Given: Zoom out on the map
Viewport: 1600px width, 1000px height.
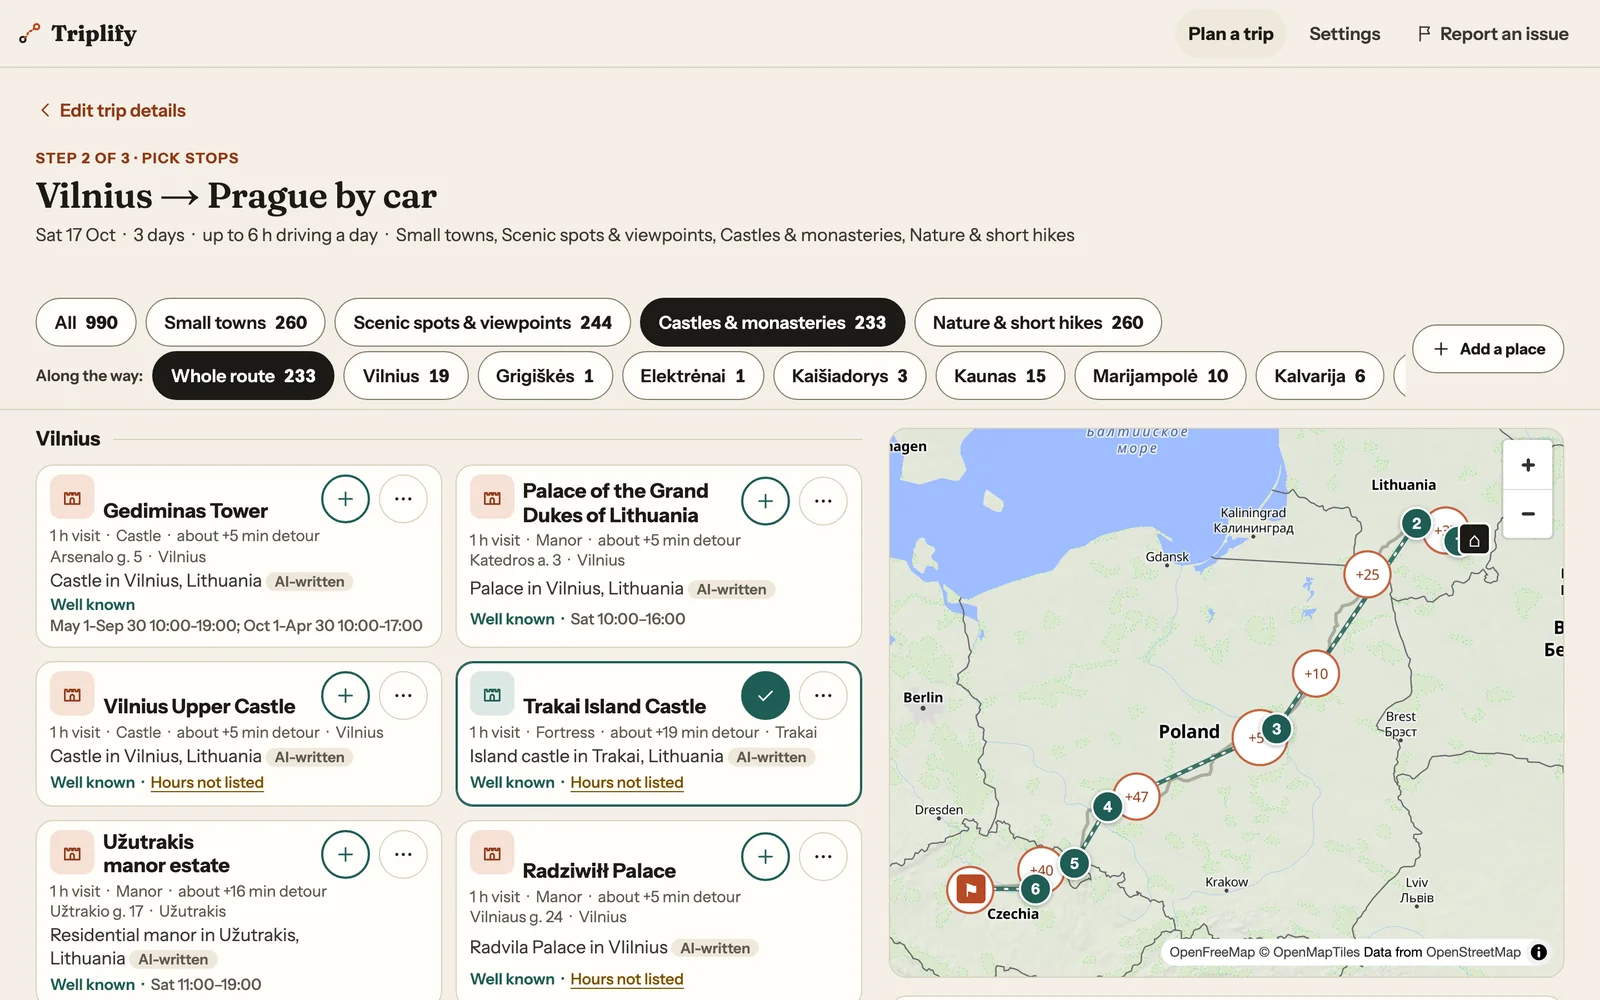Looking at the screenshot, I should click(x=1528, y=514).
